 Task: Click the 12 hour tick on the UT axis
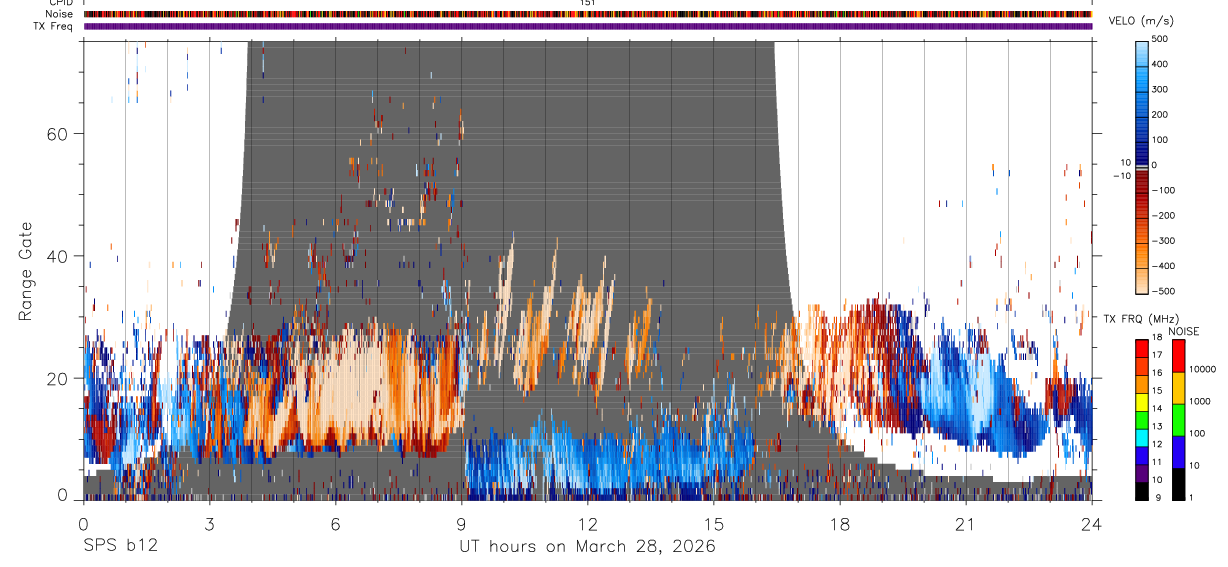tap(587, 523)
